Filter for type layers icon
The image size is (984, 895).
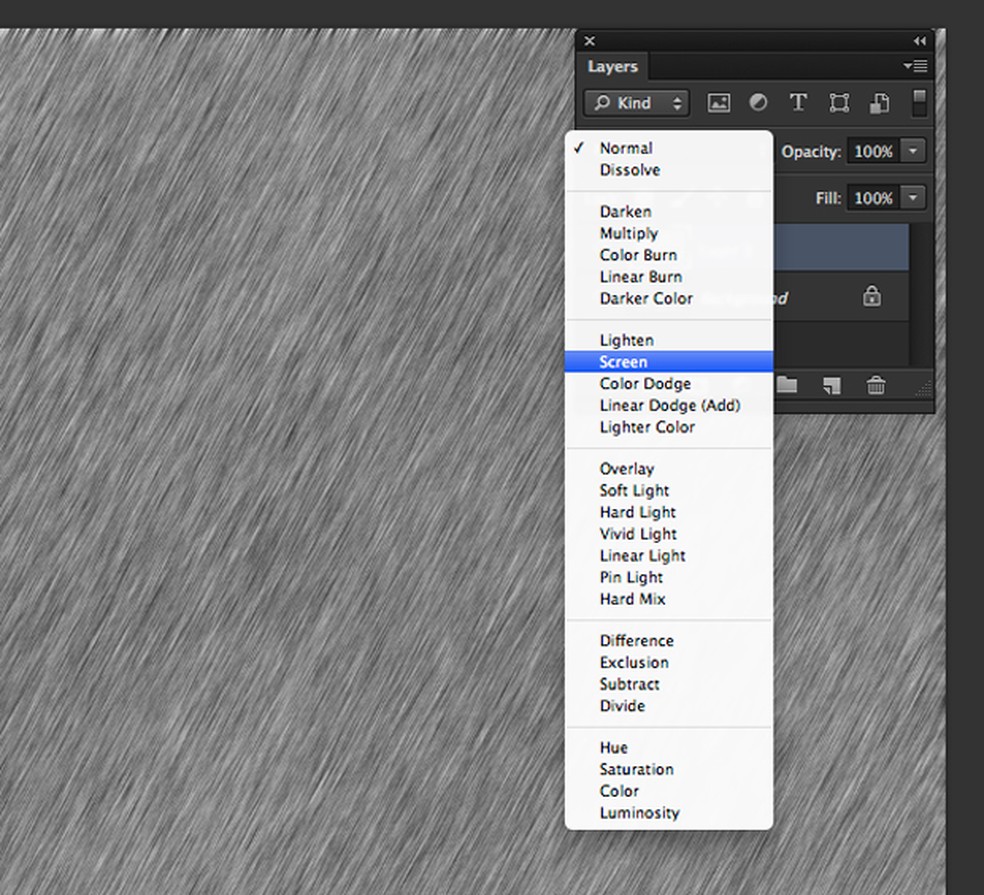click(x=798, y=103)
